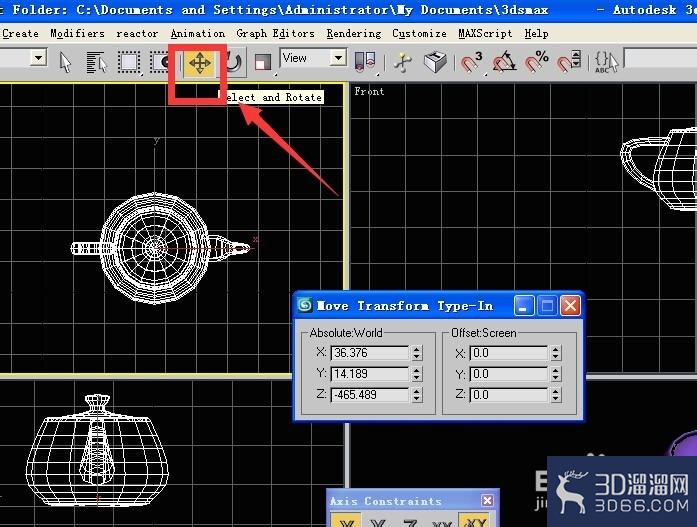Choose Rectangular Selection Region tool

click(x=129, y=62)
